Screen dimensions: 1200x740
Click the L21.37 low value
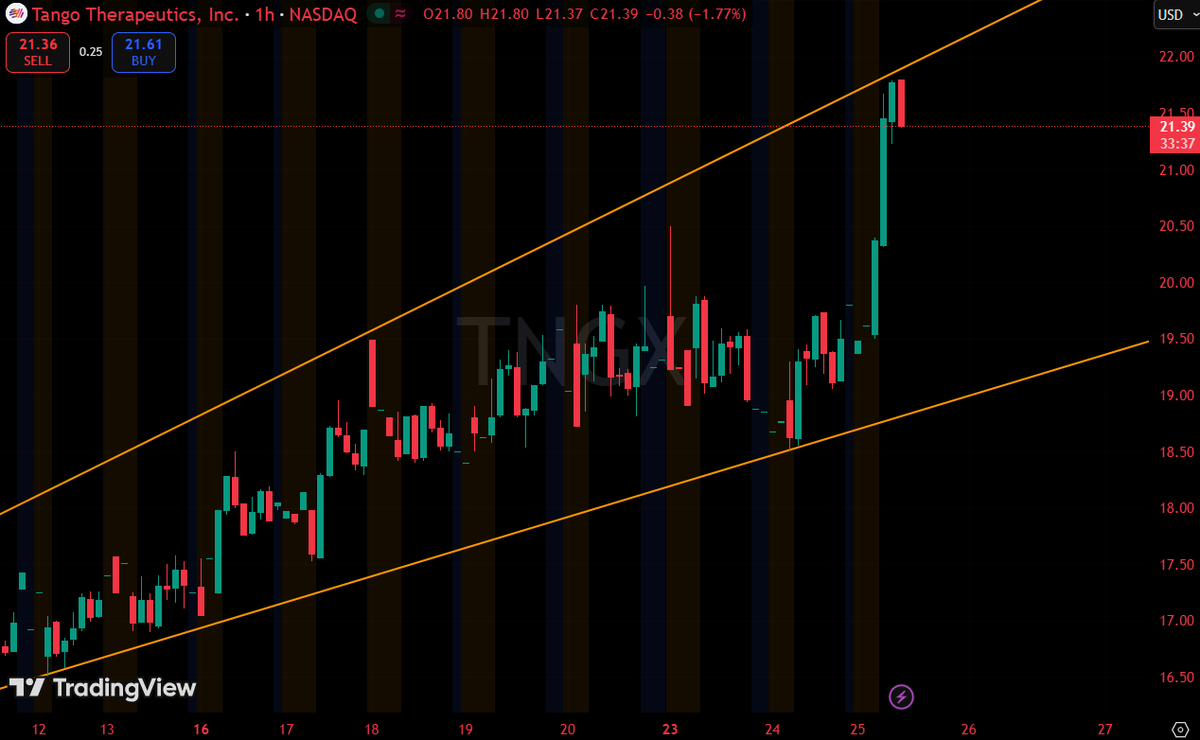[x=558, y=14]
